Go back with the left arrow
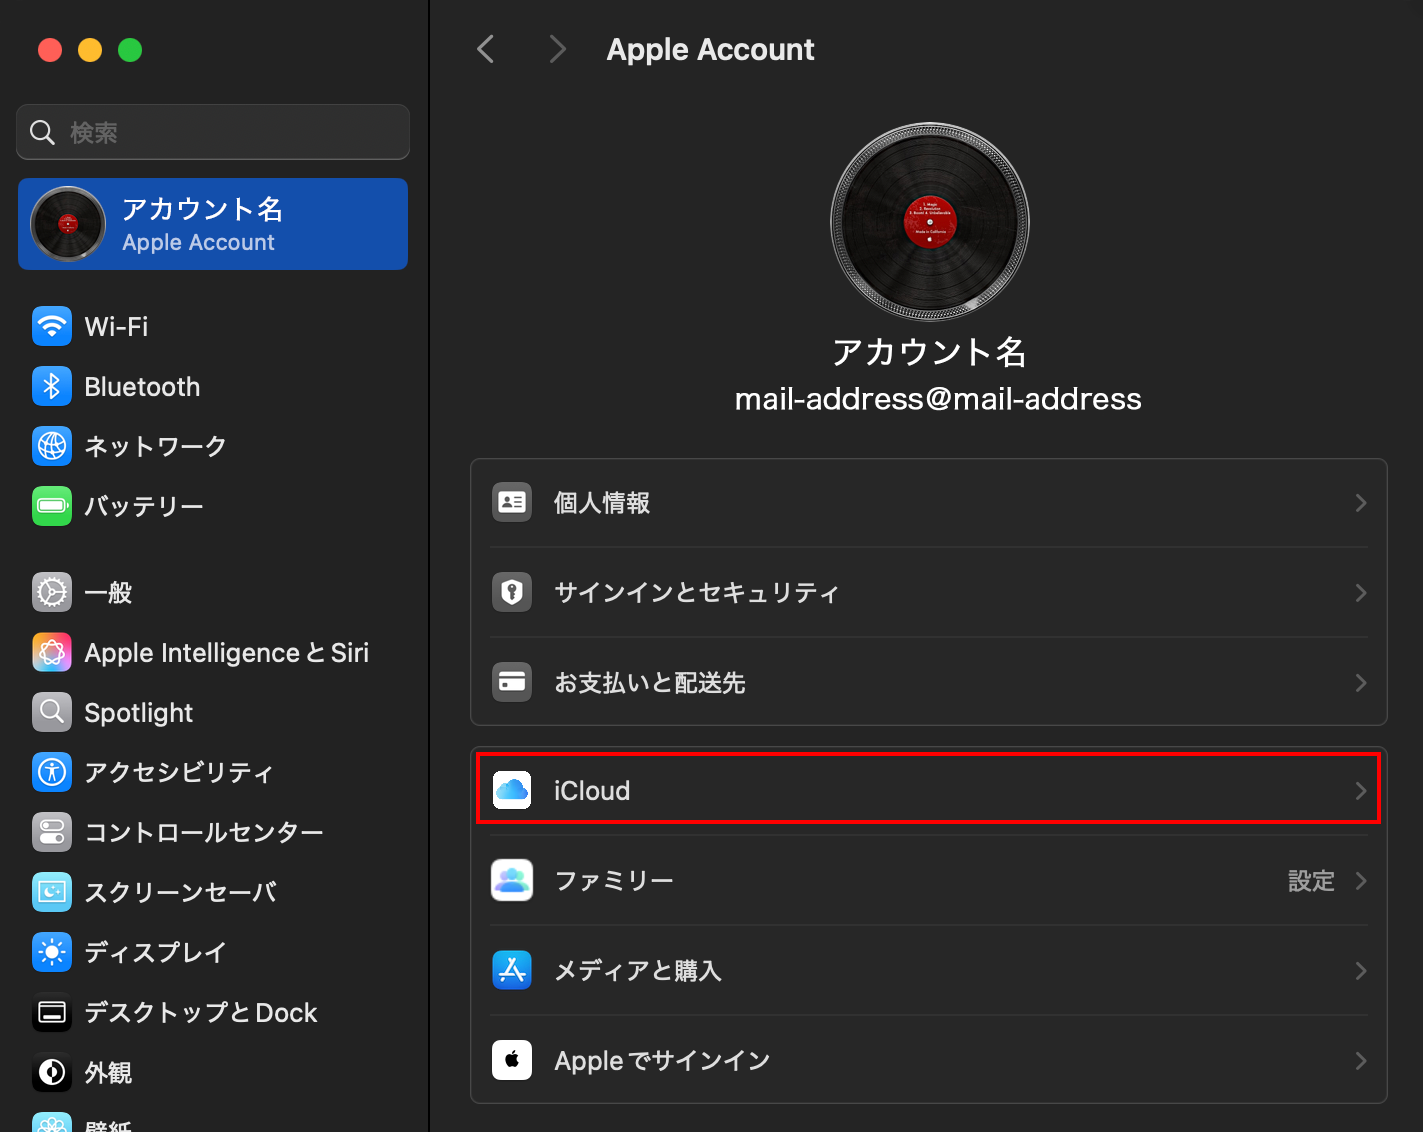This screenshot has height=1132, width=1423. pyautogui.click(x=486, y=49)
